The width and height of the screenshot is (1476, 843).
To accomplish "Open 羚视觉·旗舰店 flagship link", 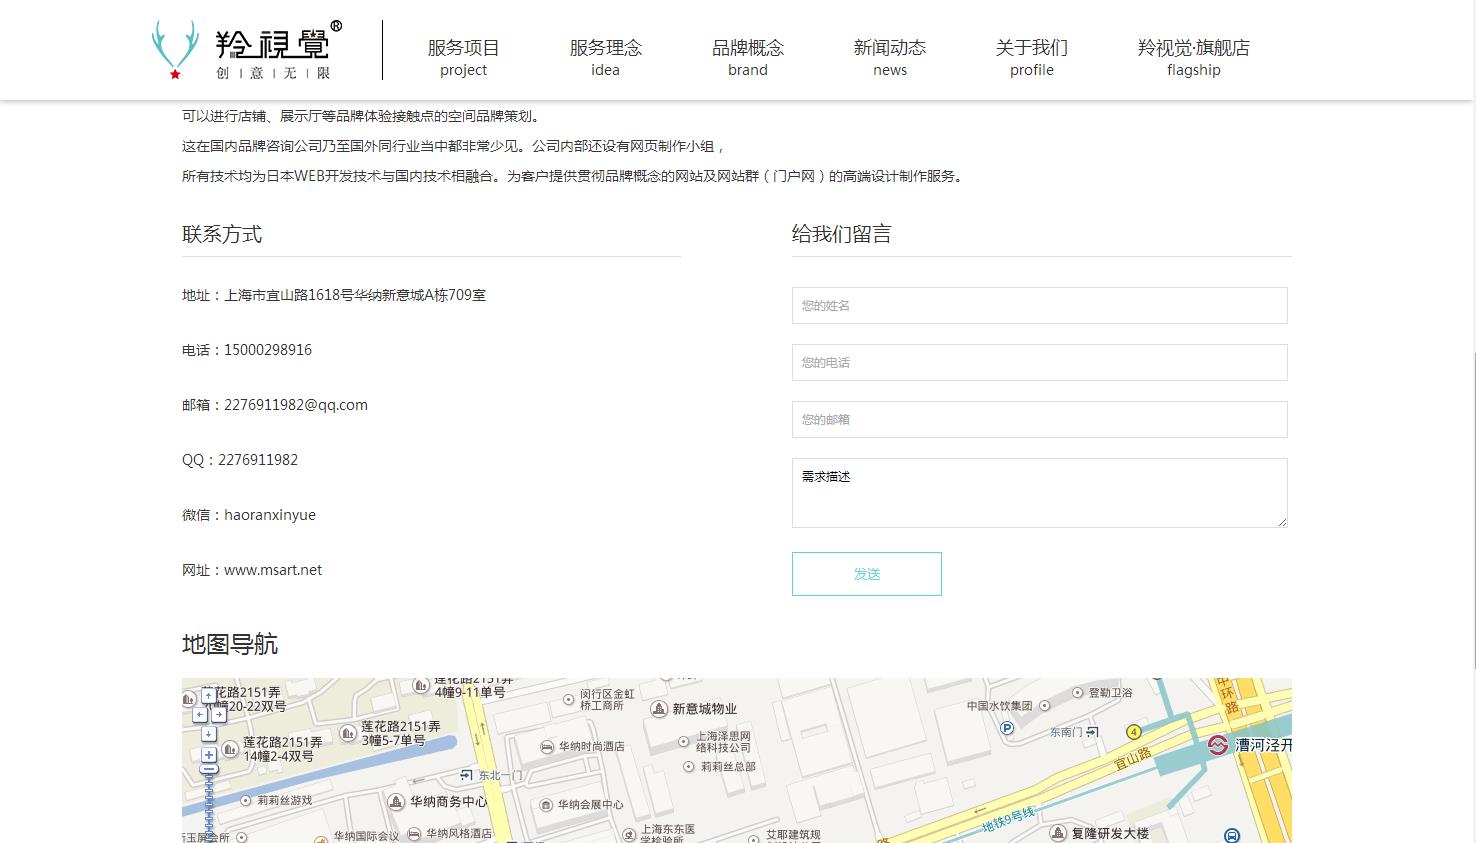I will click(1193, 57).
